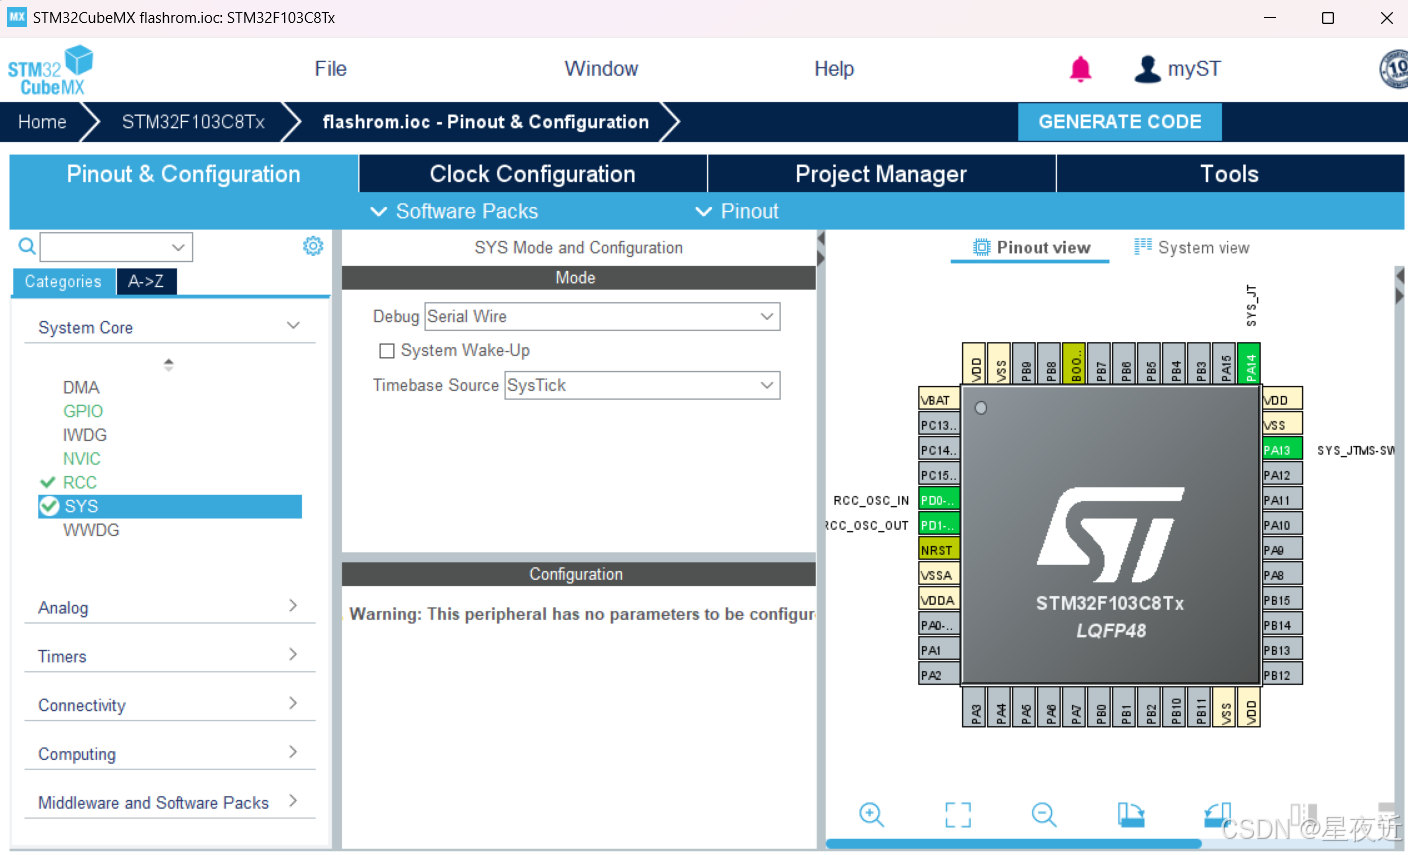Open the Help menu

coord(834,69)
